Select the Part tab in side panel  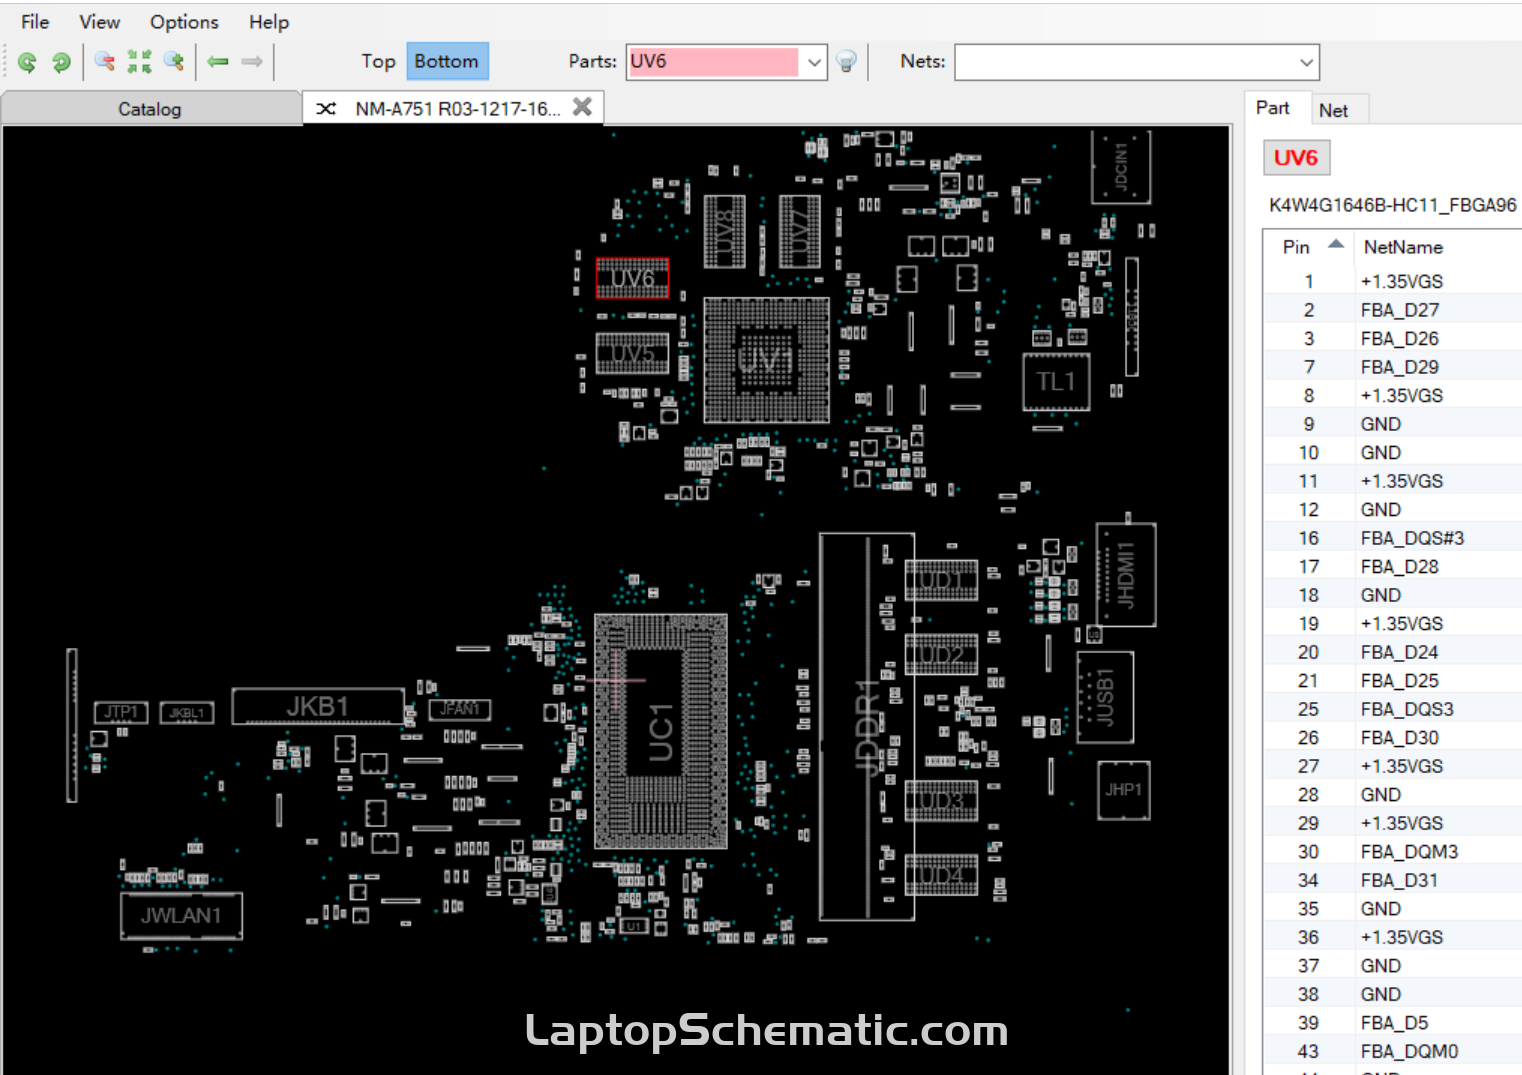pos(1273,108)
